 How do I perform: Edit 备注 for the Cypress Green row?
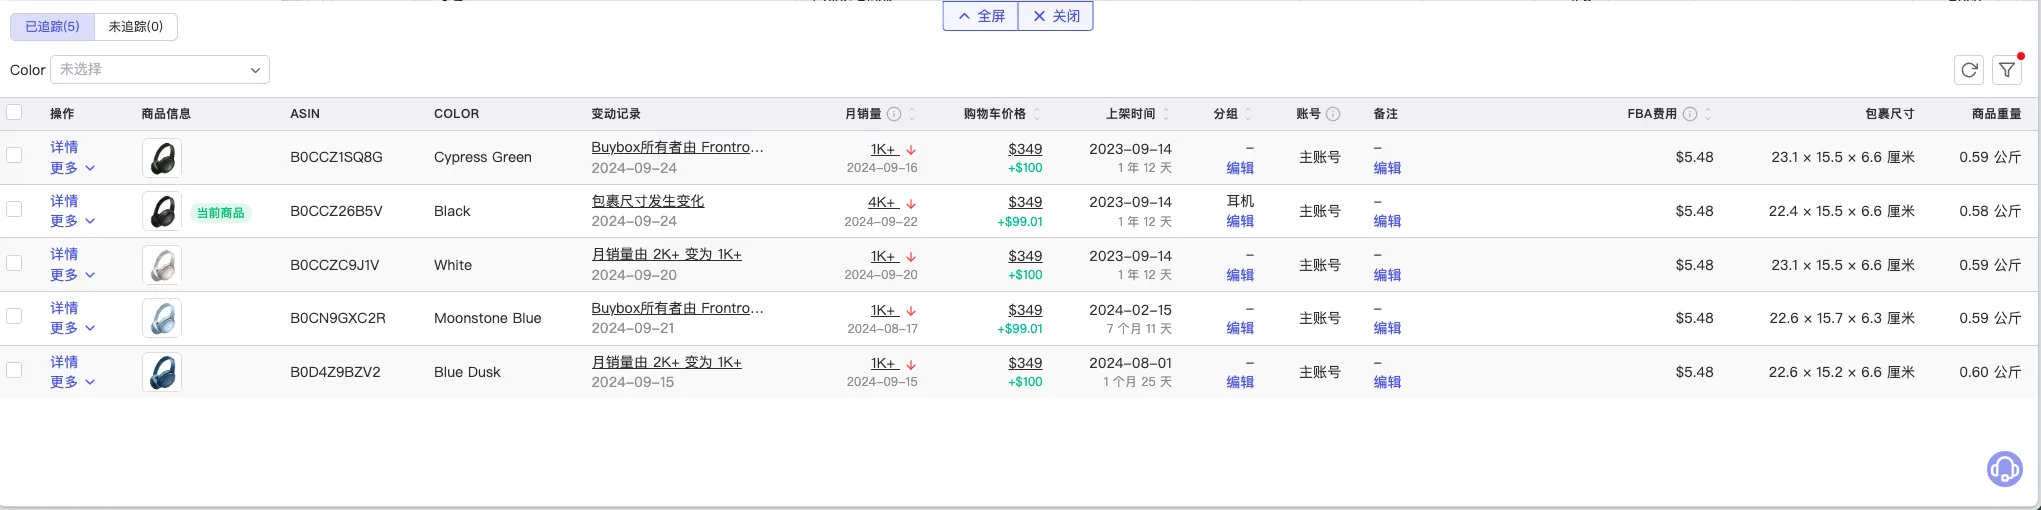point(1387,168)
